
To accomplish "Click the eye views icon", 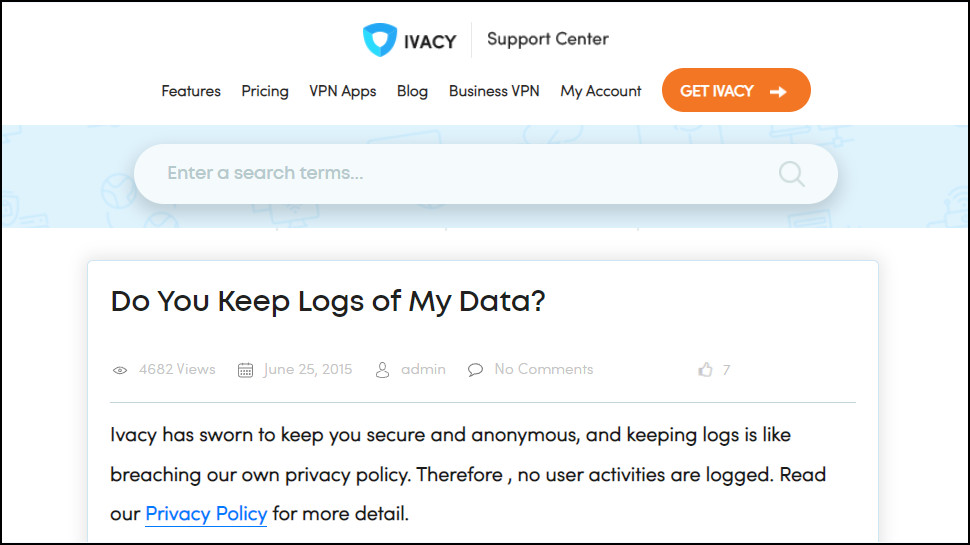I will (120, 370).
